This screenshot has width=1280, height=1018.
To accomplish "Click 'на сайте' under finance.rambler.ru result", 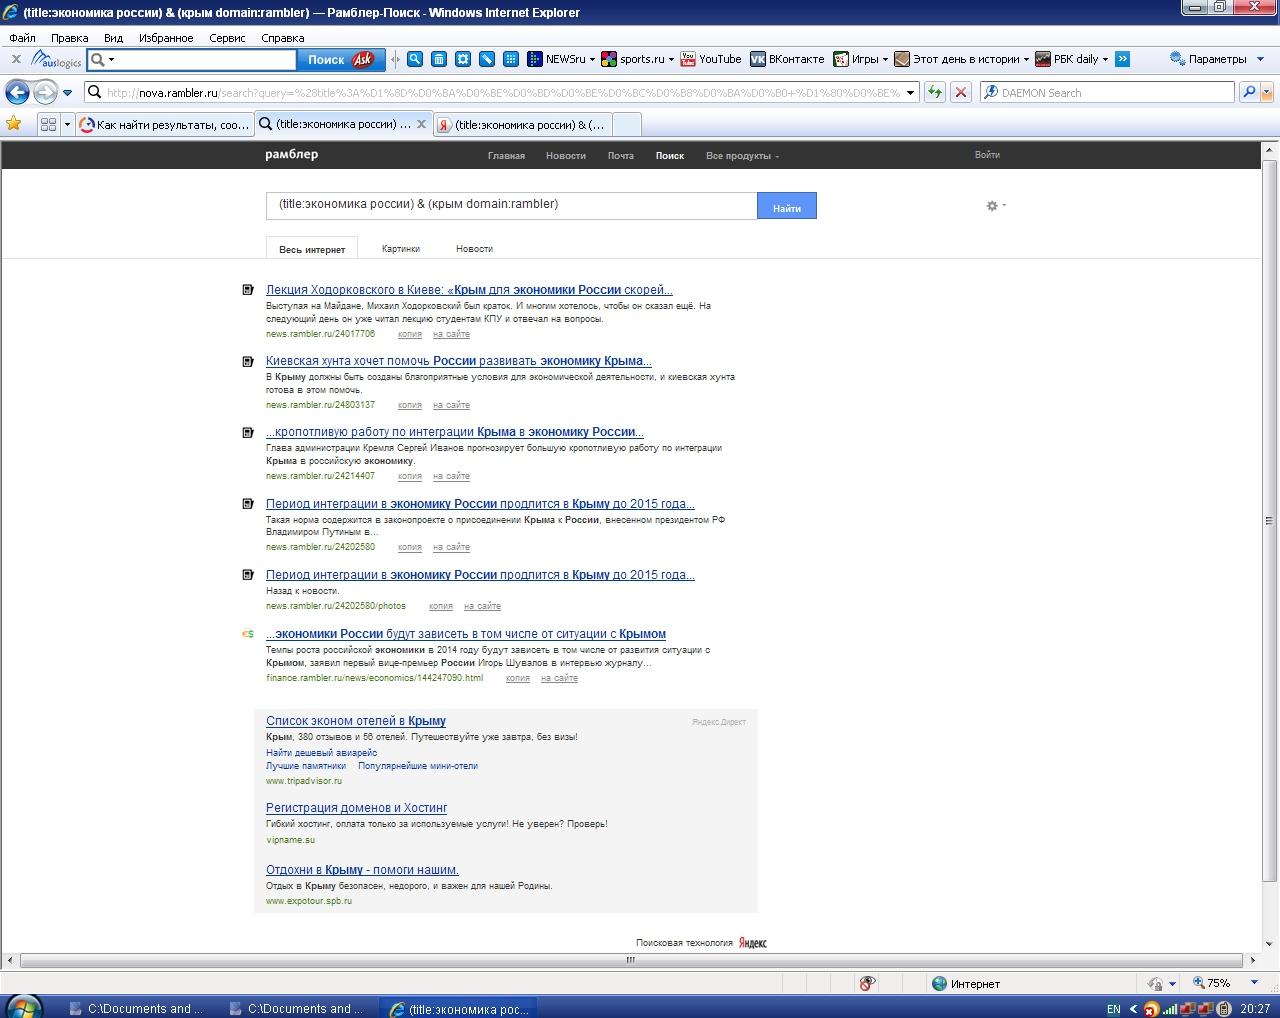I will click(559, 678).
